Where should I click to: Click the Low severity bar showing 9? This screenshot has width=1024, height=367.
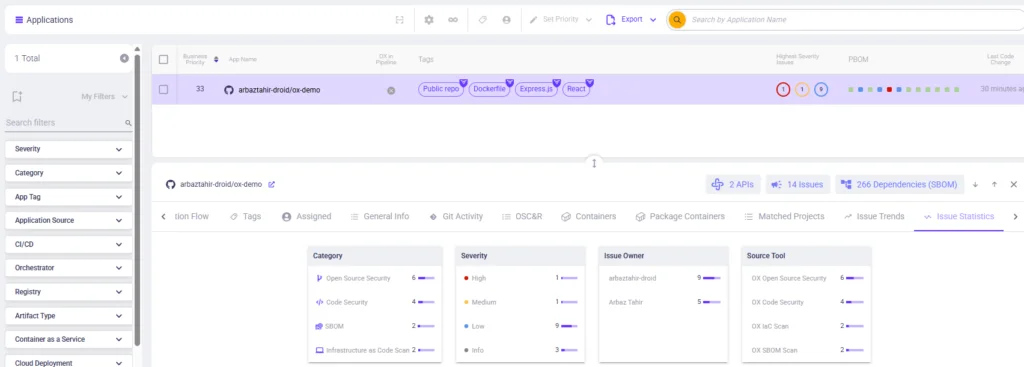tap(569, 326)
